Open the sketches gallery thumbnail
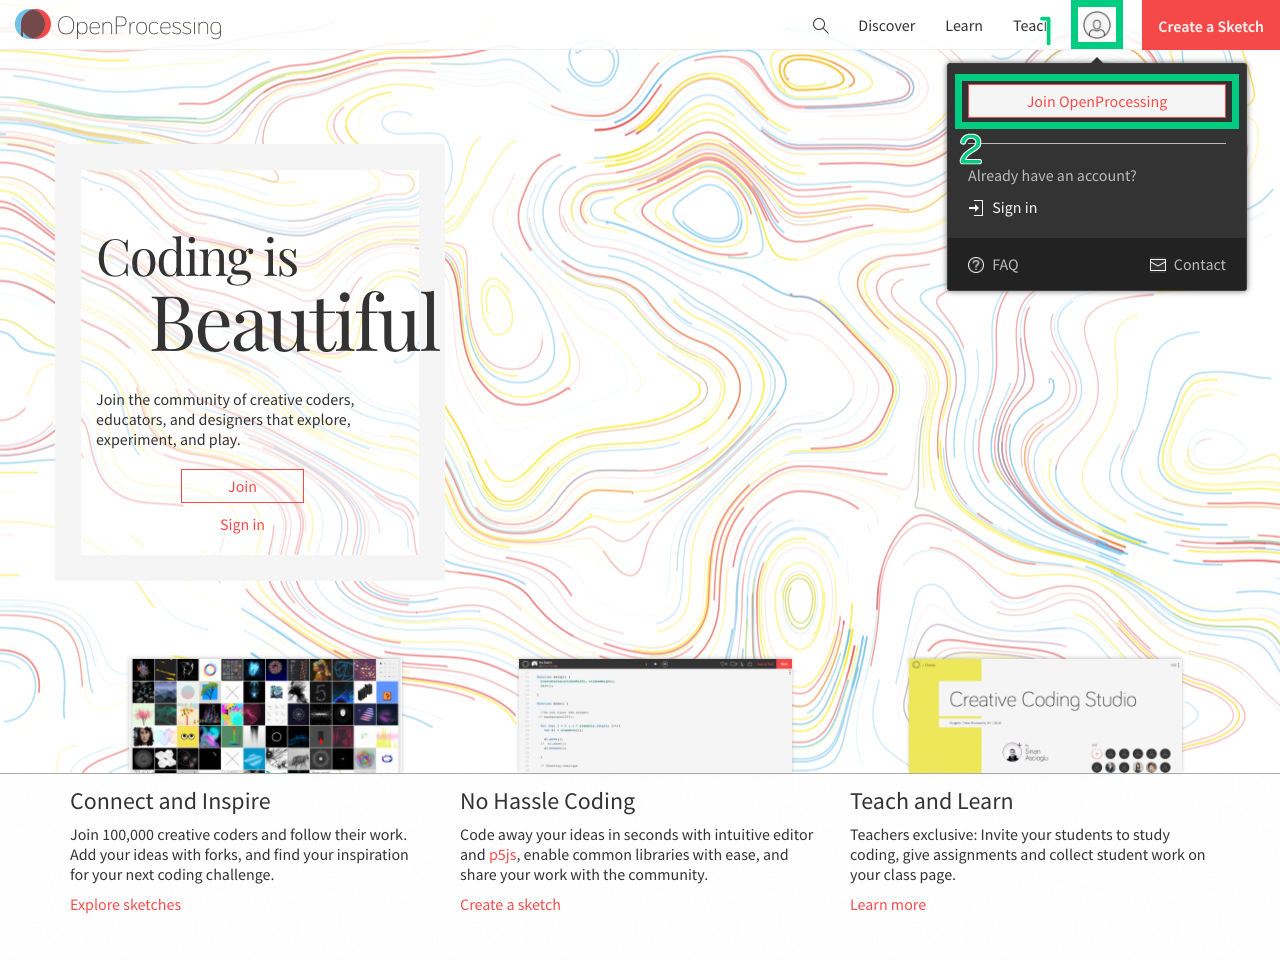Image resolution: width=1280 pixels, height=960 pixels. 265,714
